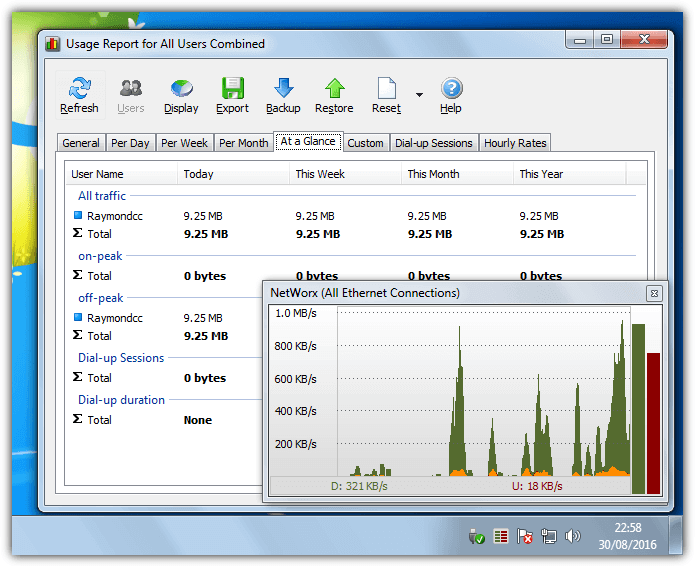Select the At a Glance tab

(x=308, y=141)
